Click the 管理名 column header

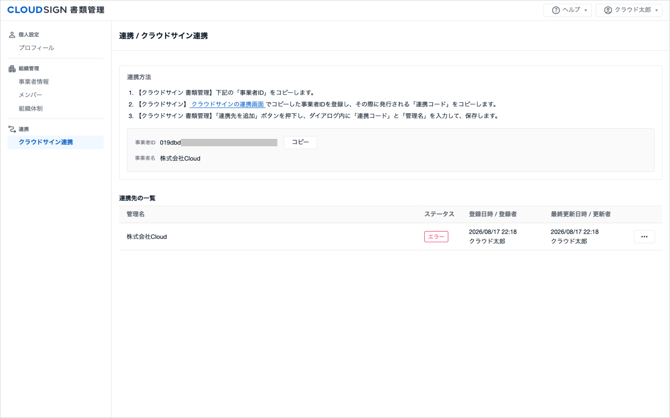(x=135, y=214)
